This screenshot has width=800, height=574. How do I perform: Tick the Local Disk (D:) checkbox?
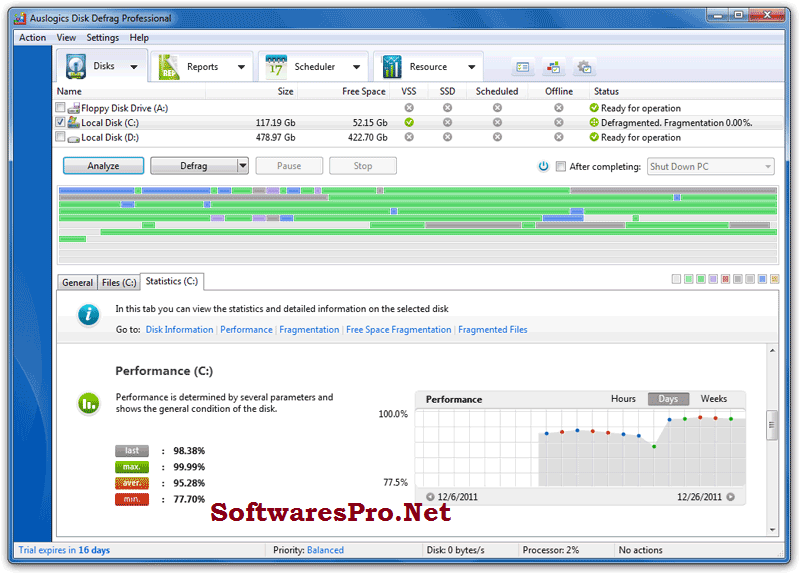(60, 137)
